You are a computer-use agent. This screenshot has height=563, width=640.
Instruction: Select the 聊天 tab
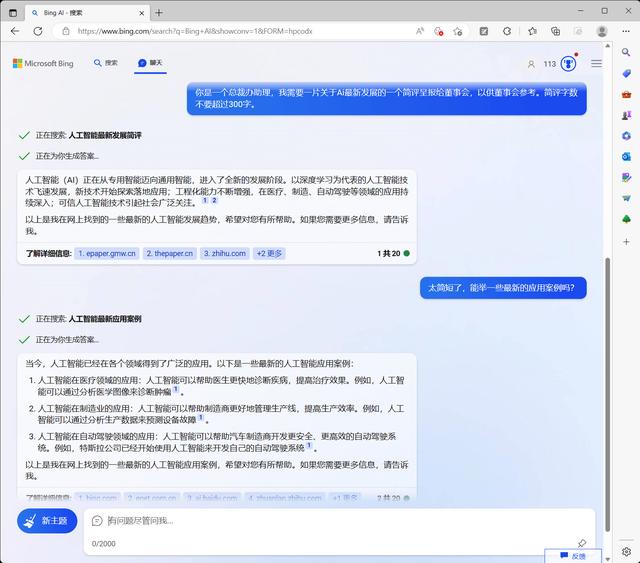pyautogui.click(x=150, y=63)
